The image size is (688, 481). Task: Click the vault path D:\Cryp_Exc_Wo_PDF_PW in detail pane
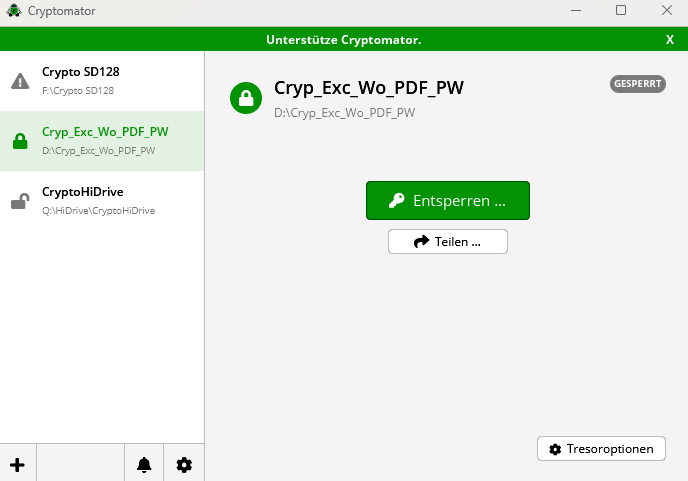tap(344, 113)
